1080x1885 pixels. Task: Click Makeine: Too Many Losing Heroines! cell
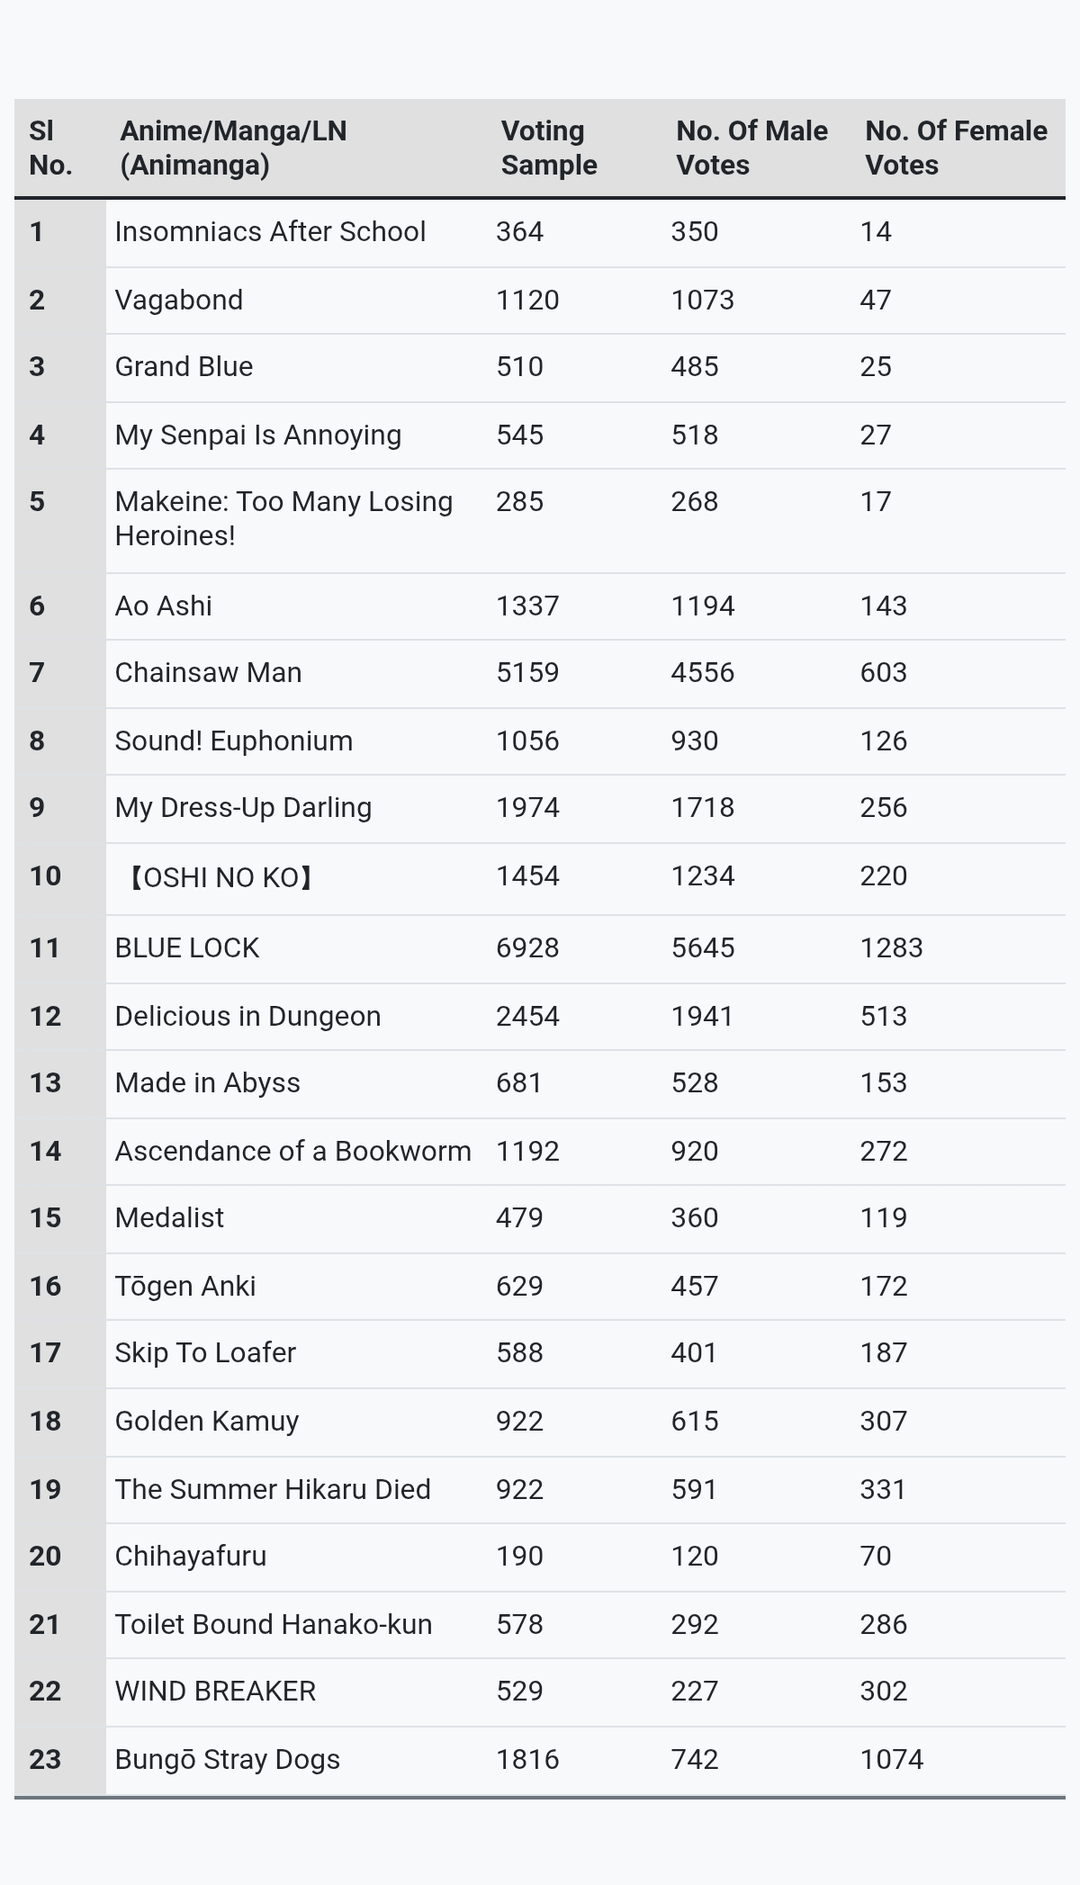(283, 519)
